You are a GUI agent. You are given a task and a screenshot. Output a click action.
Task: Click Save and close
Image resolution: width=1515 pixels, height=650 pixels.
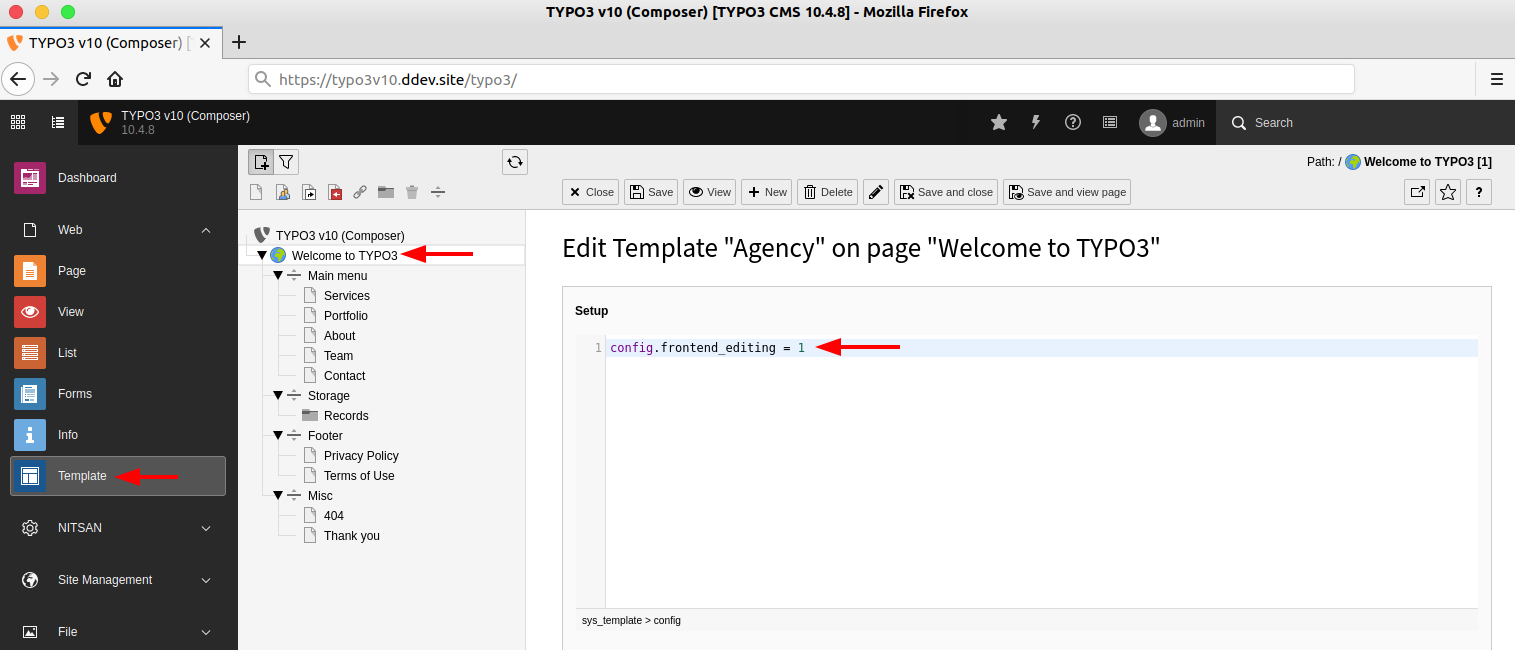click(x=946, y=192)
